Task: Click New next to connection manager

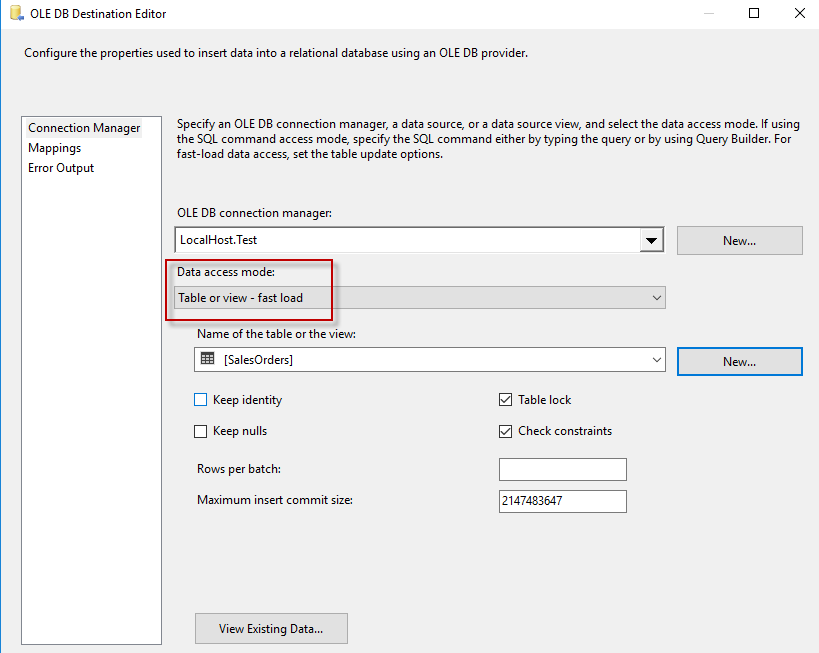Action: (739, 241)
